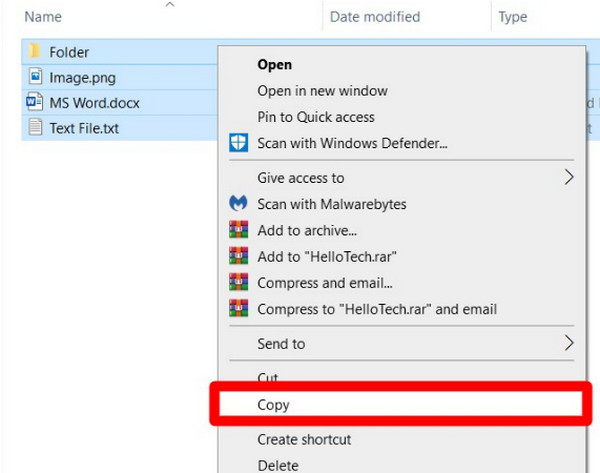Click sort arrow above Name column

tap(169, 5)
